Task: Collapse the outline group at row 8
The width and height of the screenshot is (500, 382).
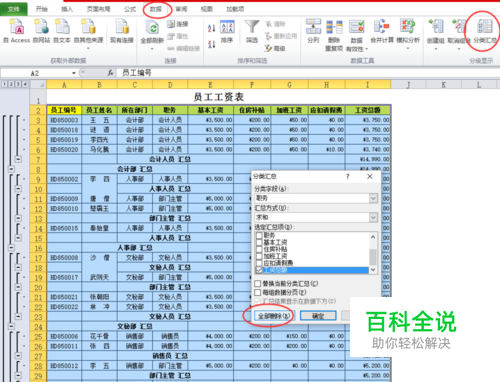Action: [11, 169]
